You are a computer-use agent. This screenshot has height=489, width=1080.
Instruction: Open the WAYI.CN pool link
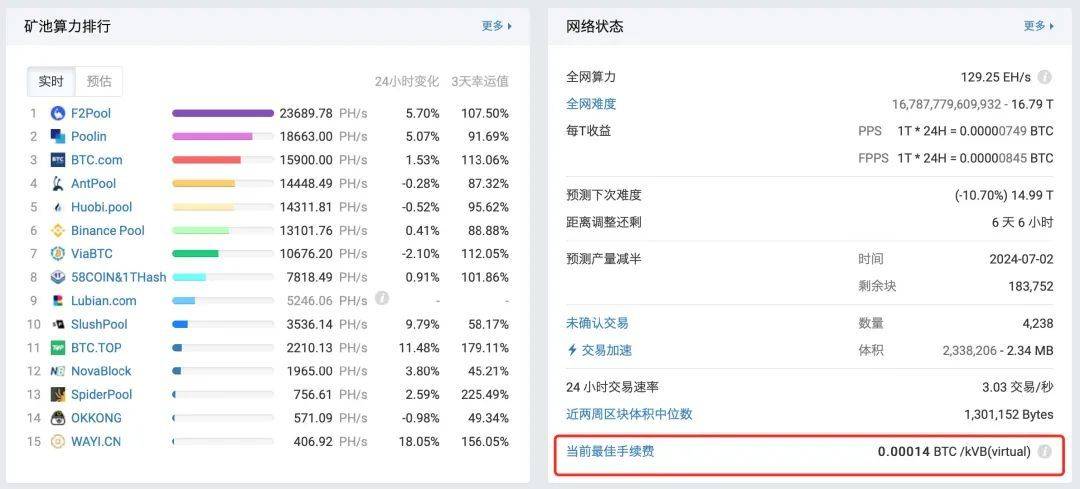[x=96, y=441]
